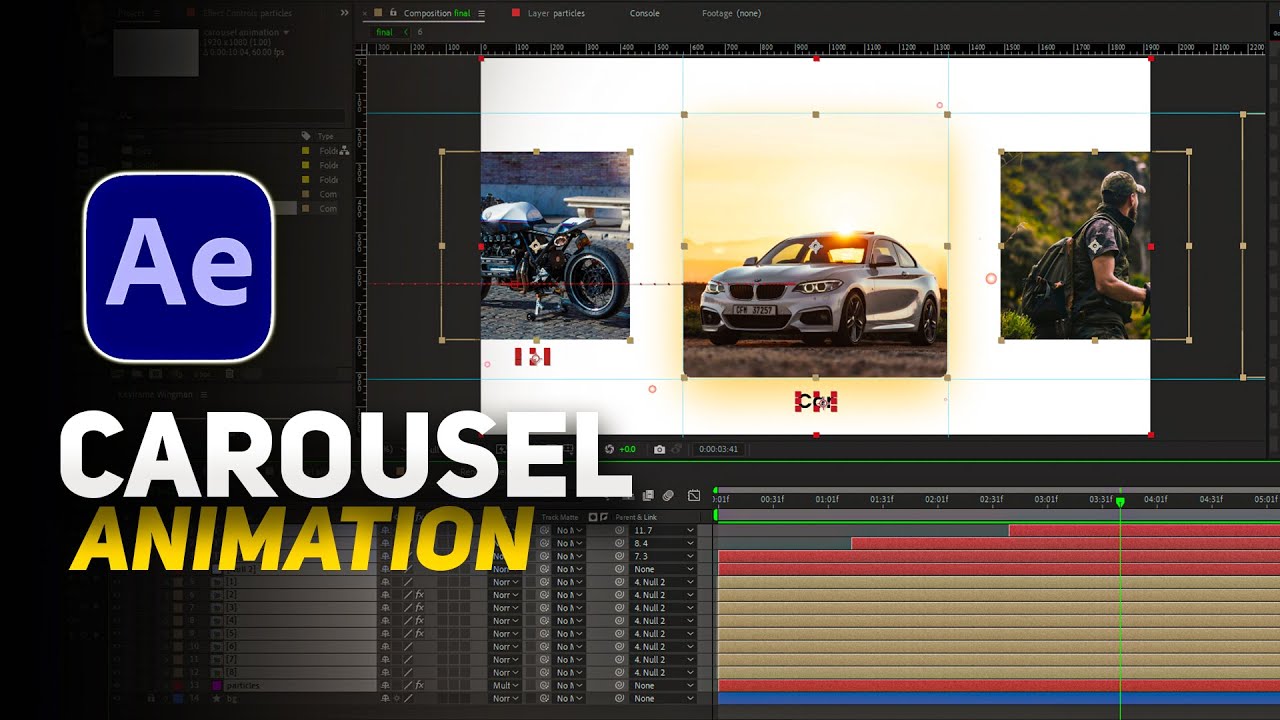Viewport: 1280px width, 720px height.
Task: Toggle the fx switch on the [5] layer
Action: (x=420, y=634)
